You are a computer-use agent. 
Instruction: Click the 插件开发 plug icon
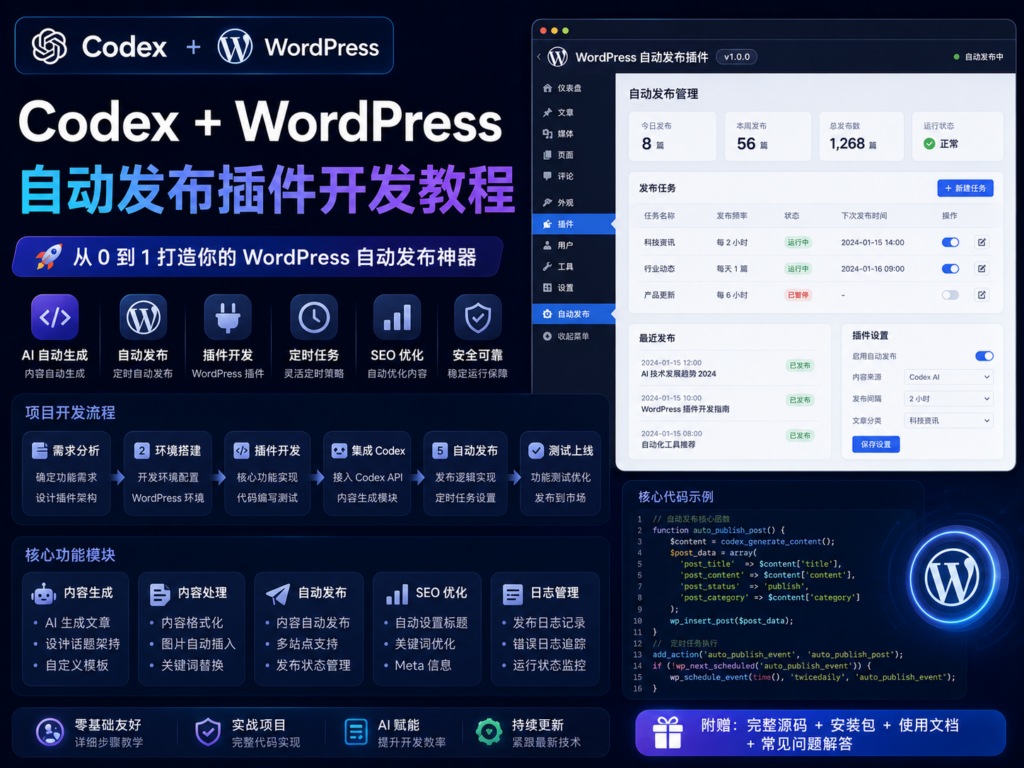click(x=227, y=317)
